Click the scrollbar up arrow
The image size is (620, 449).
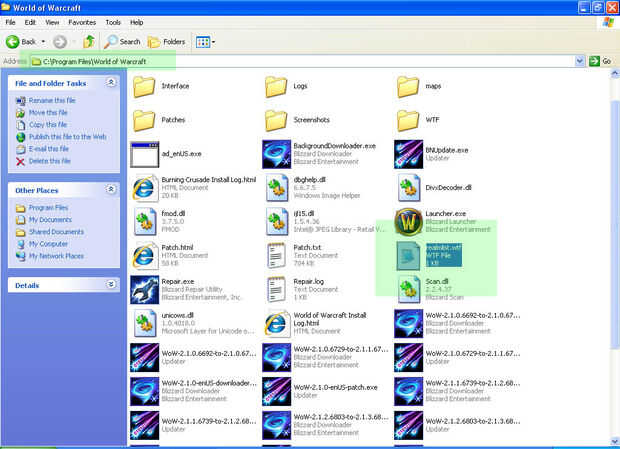coord(615,73)
